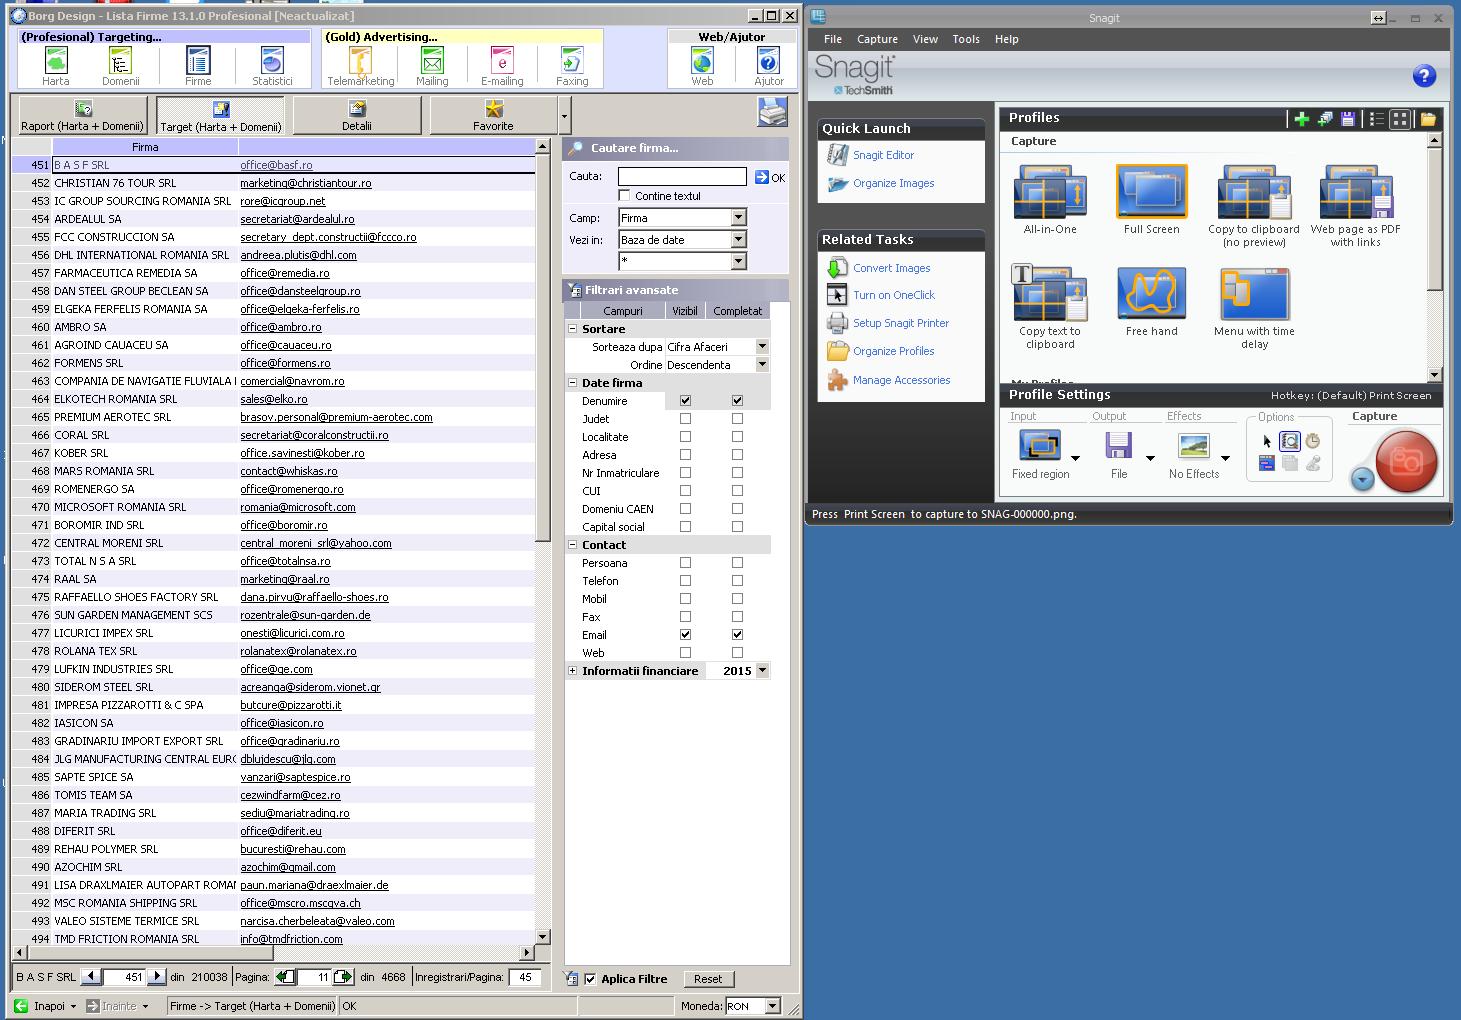Toggle Judet Vizibil checkbox
Screen dimensions: 1461x1020
point(685,419)
